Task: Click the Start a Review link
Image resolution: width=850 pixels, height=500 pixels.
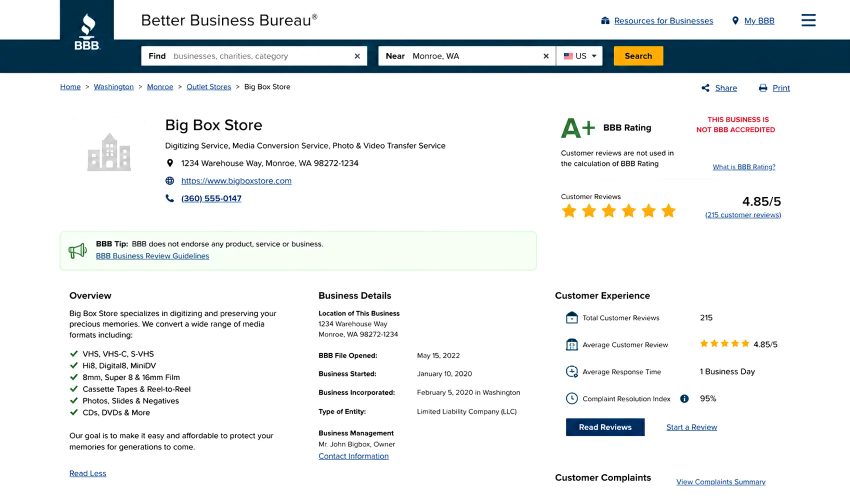Action: (x=692, y=427)
